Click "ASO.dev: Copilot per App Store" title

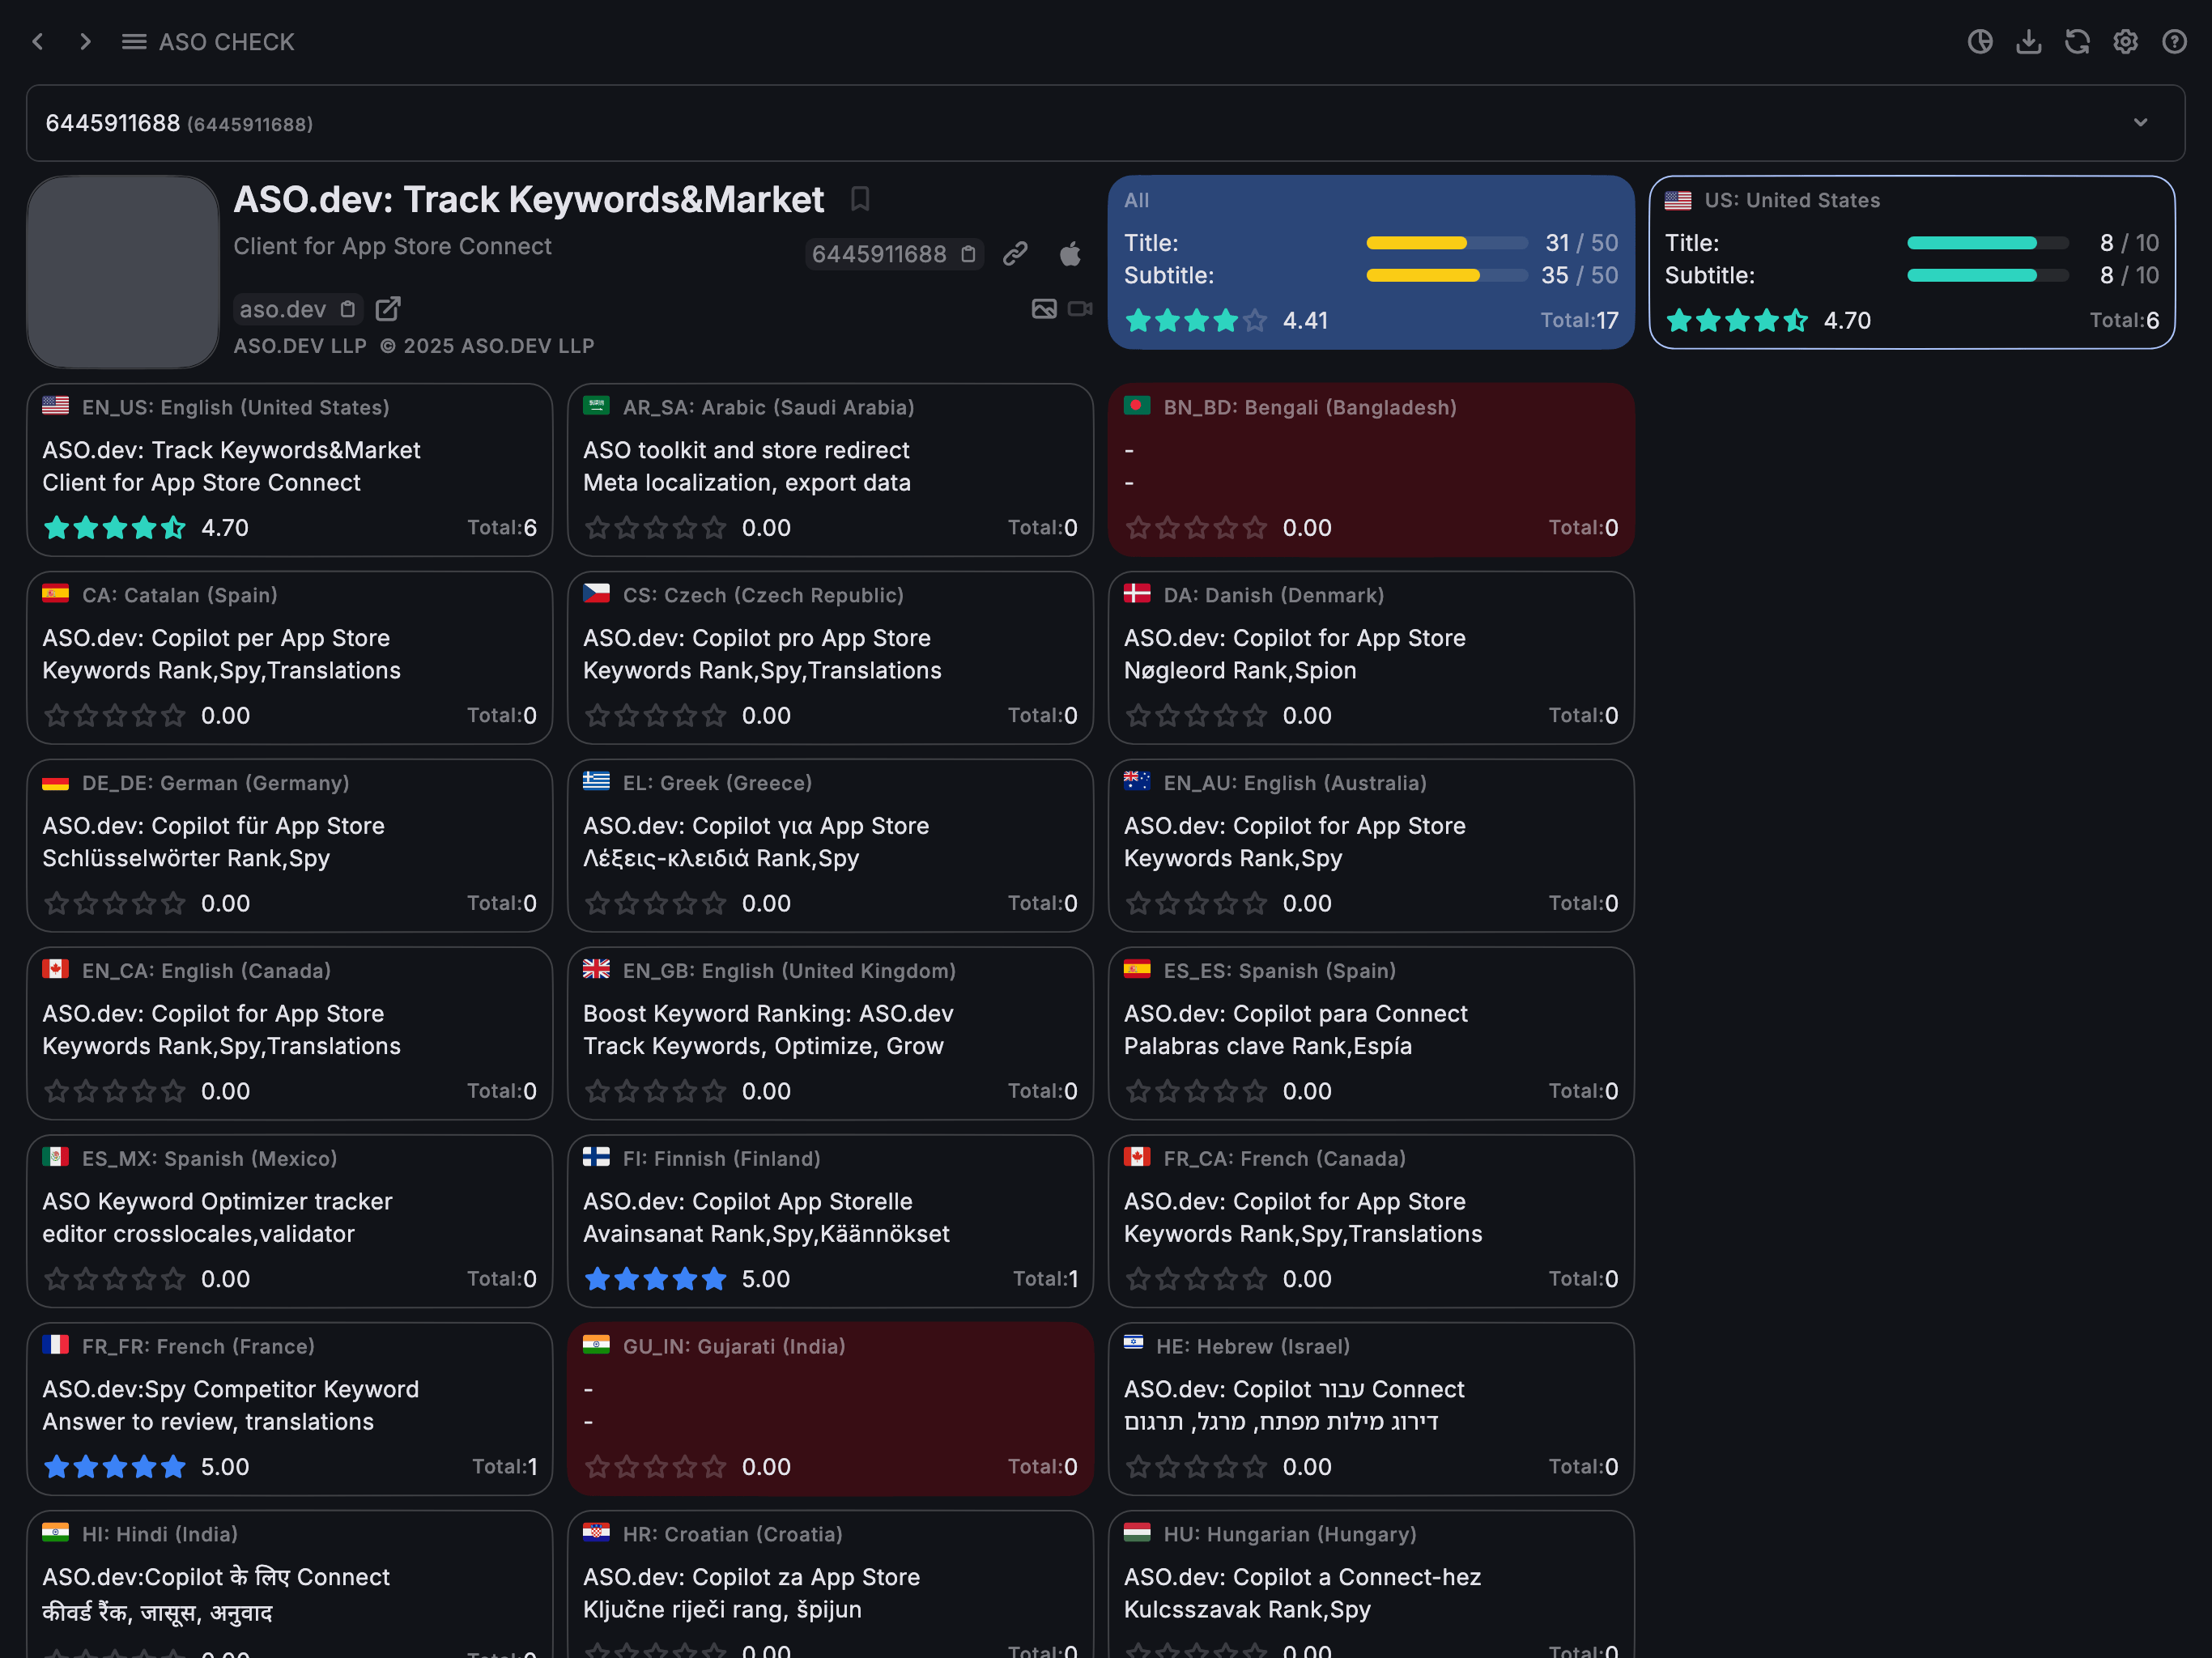pyautogui.click(x=216, y=638)
